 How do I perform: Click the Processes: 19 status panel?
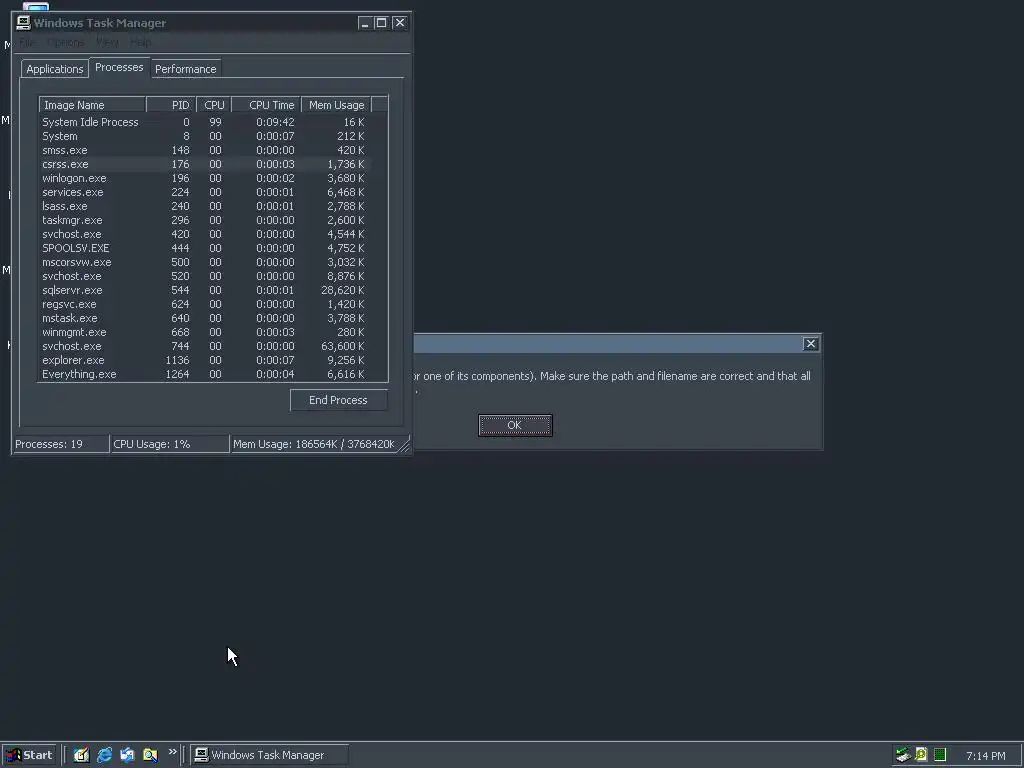point(61,444)
